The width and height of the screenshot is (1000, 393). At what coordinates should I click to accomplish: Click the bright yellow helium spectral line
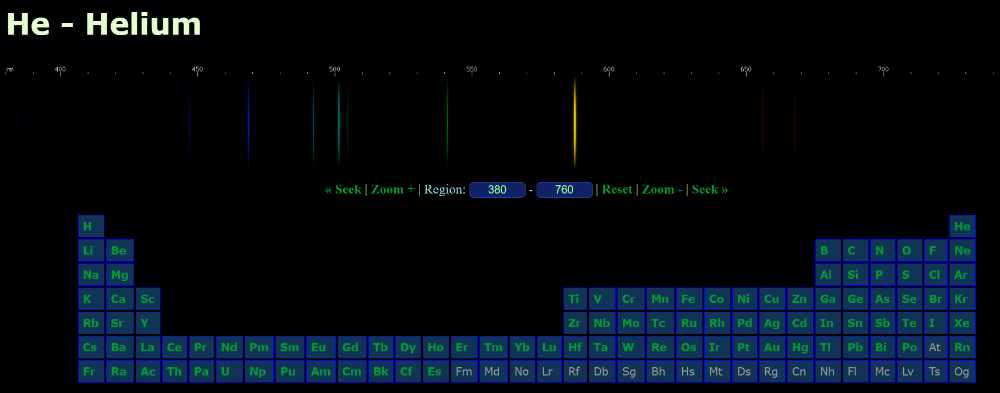pyautogui.click(x=575, y=121)
